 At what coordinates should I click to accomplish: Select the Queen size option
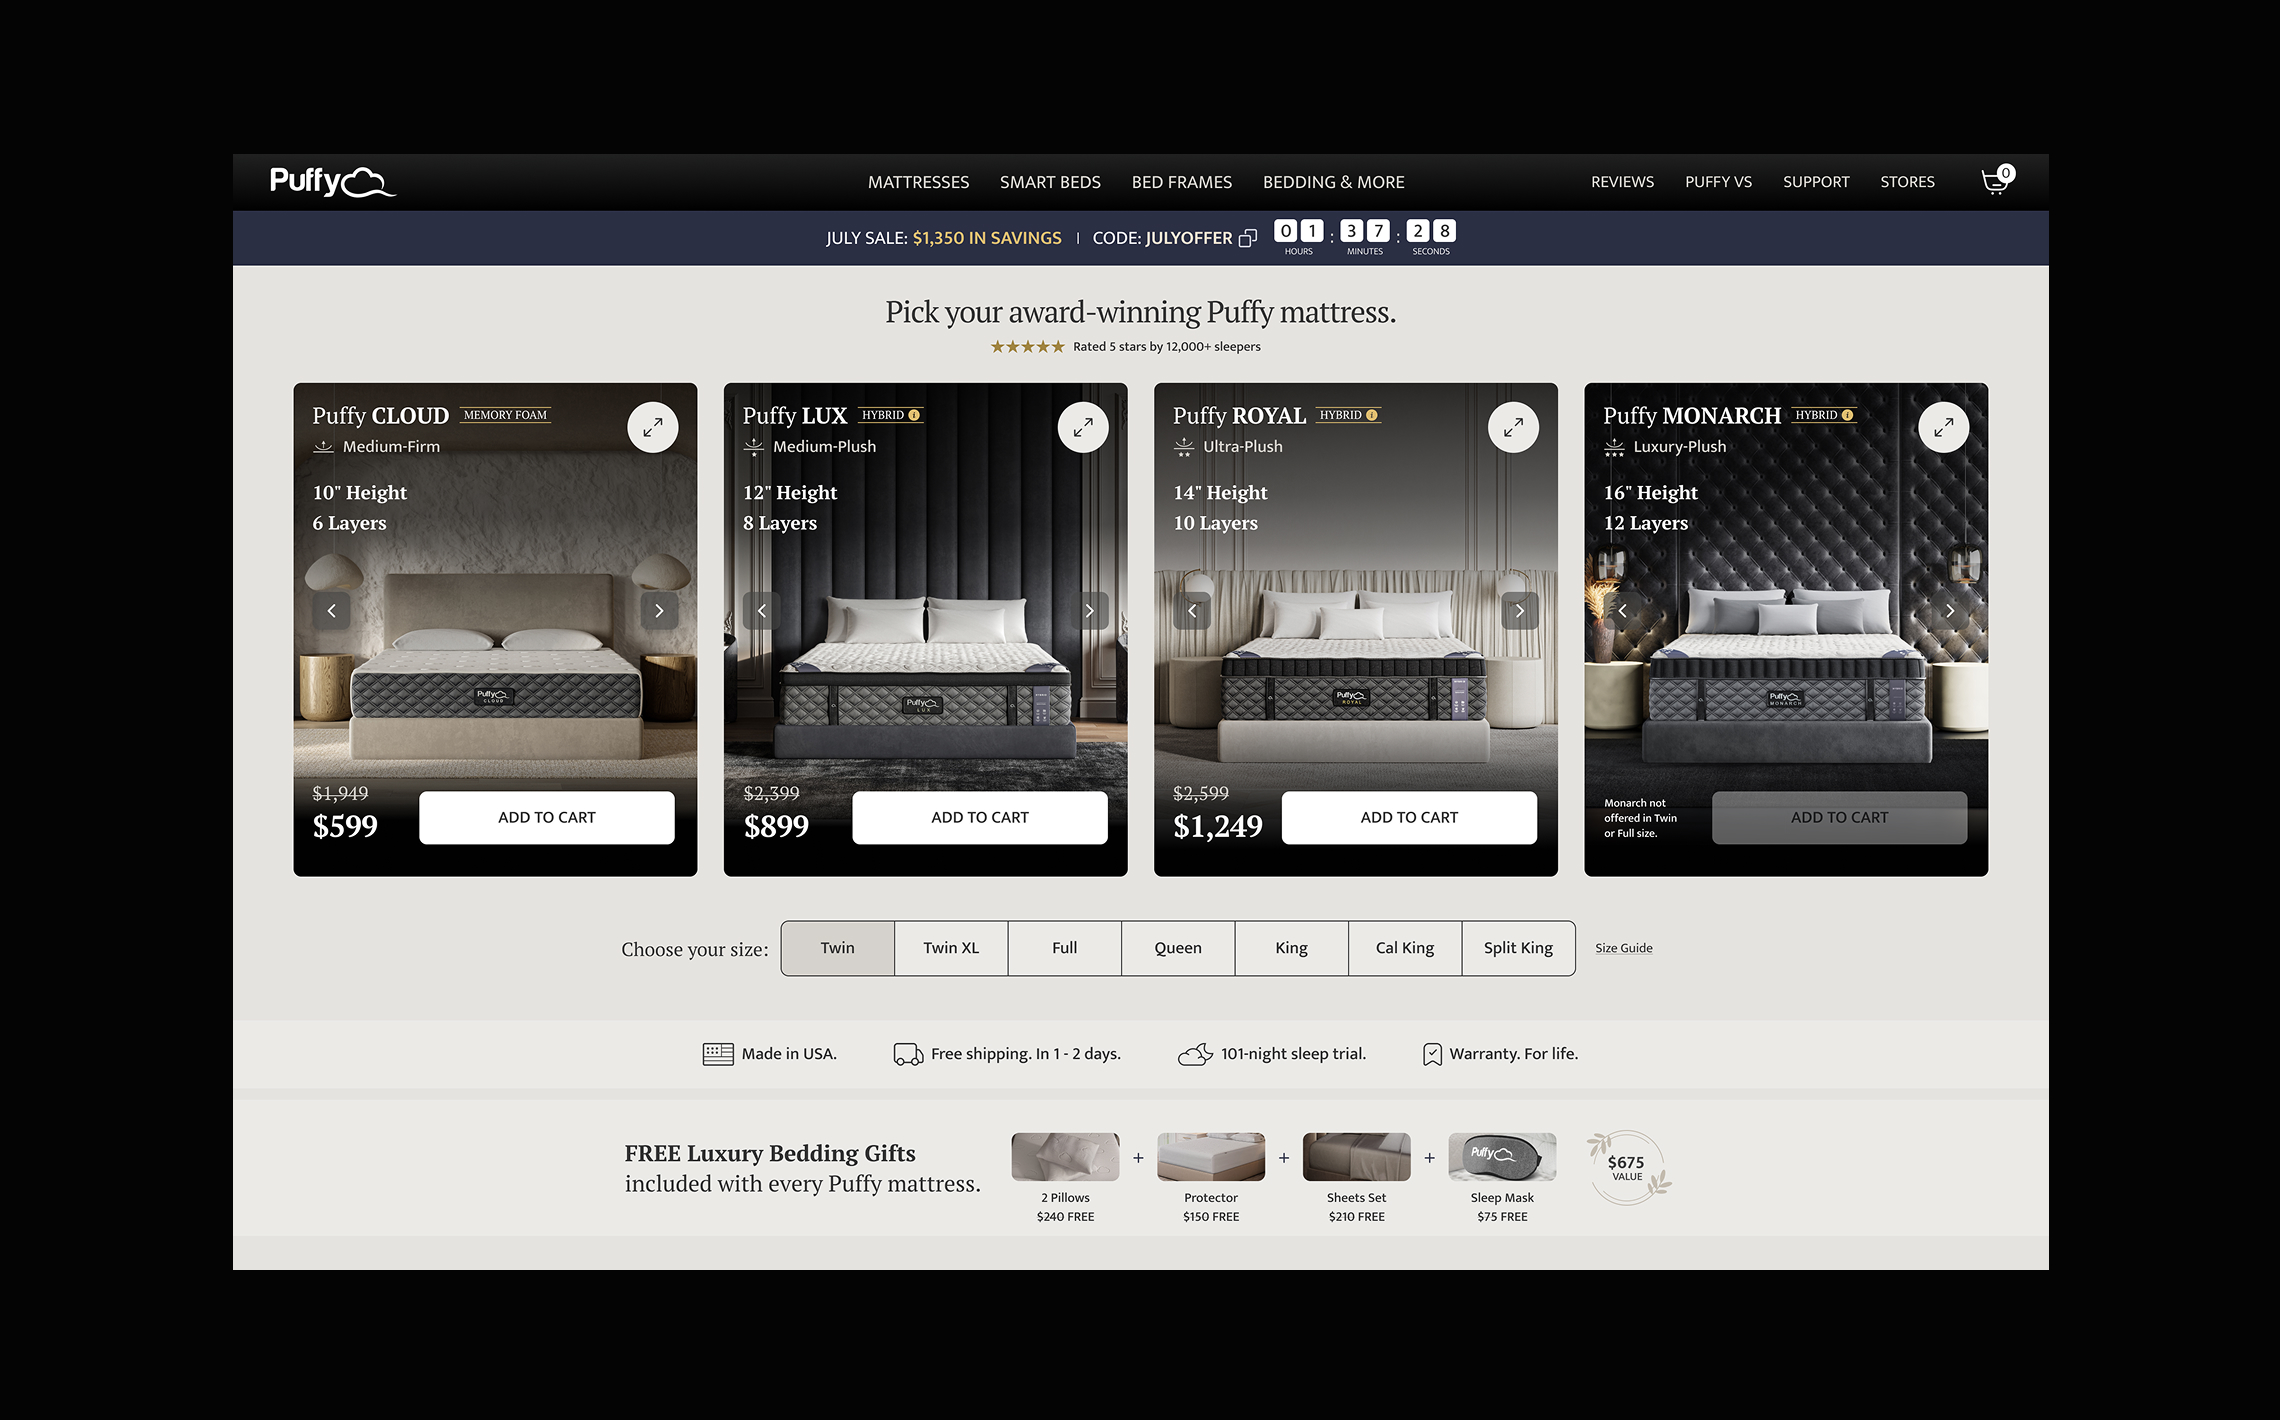coord(1178,948)
